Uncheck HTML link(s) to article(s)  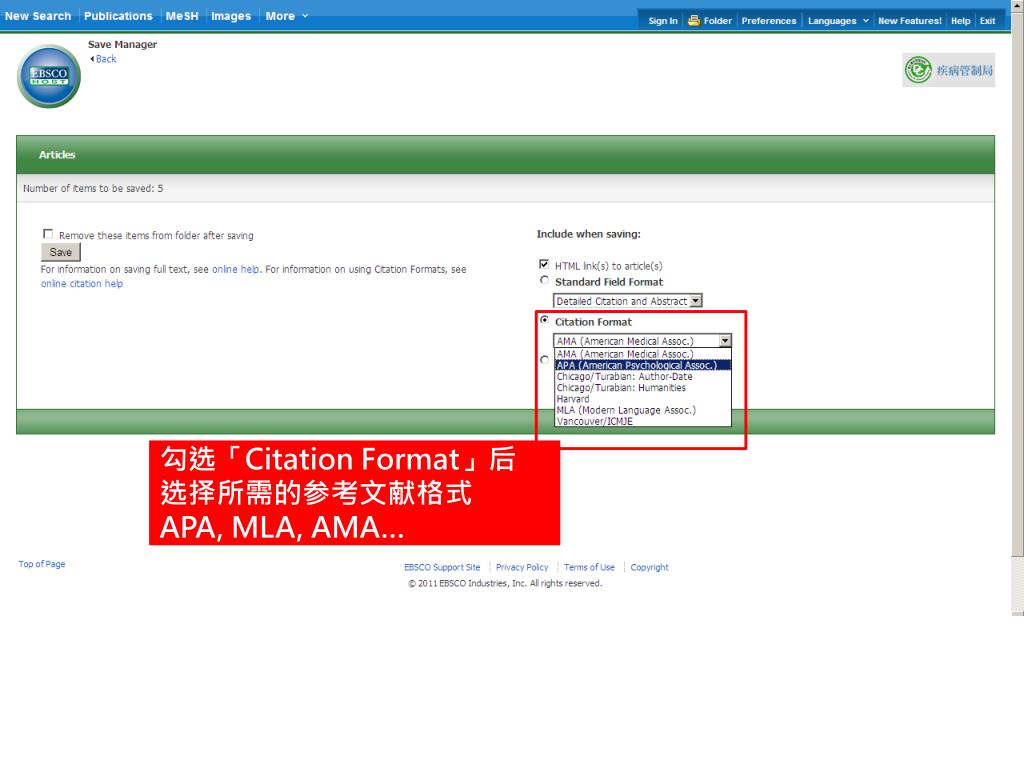pos(544,264)
